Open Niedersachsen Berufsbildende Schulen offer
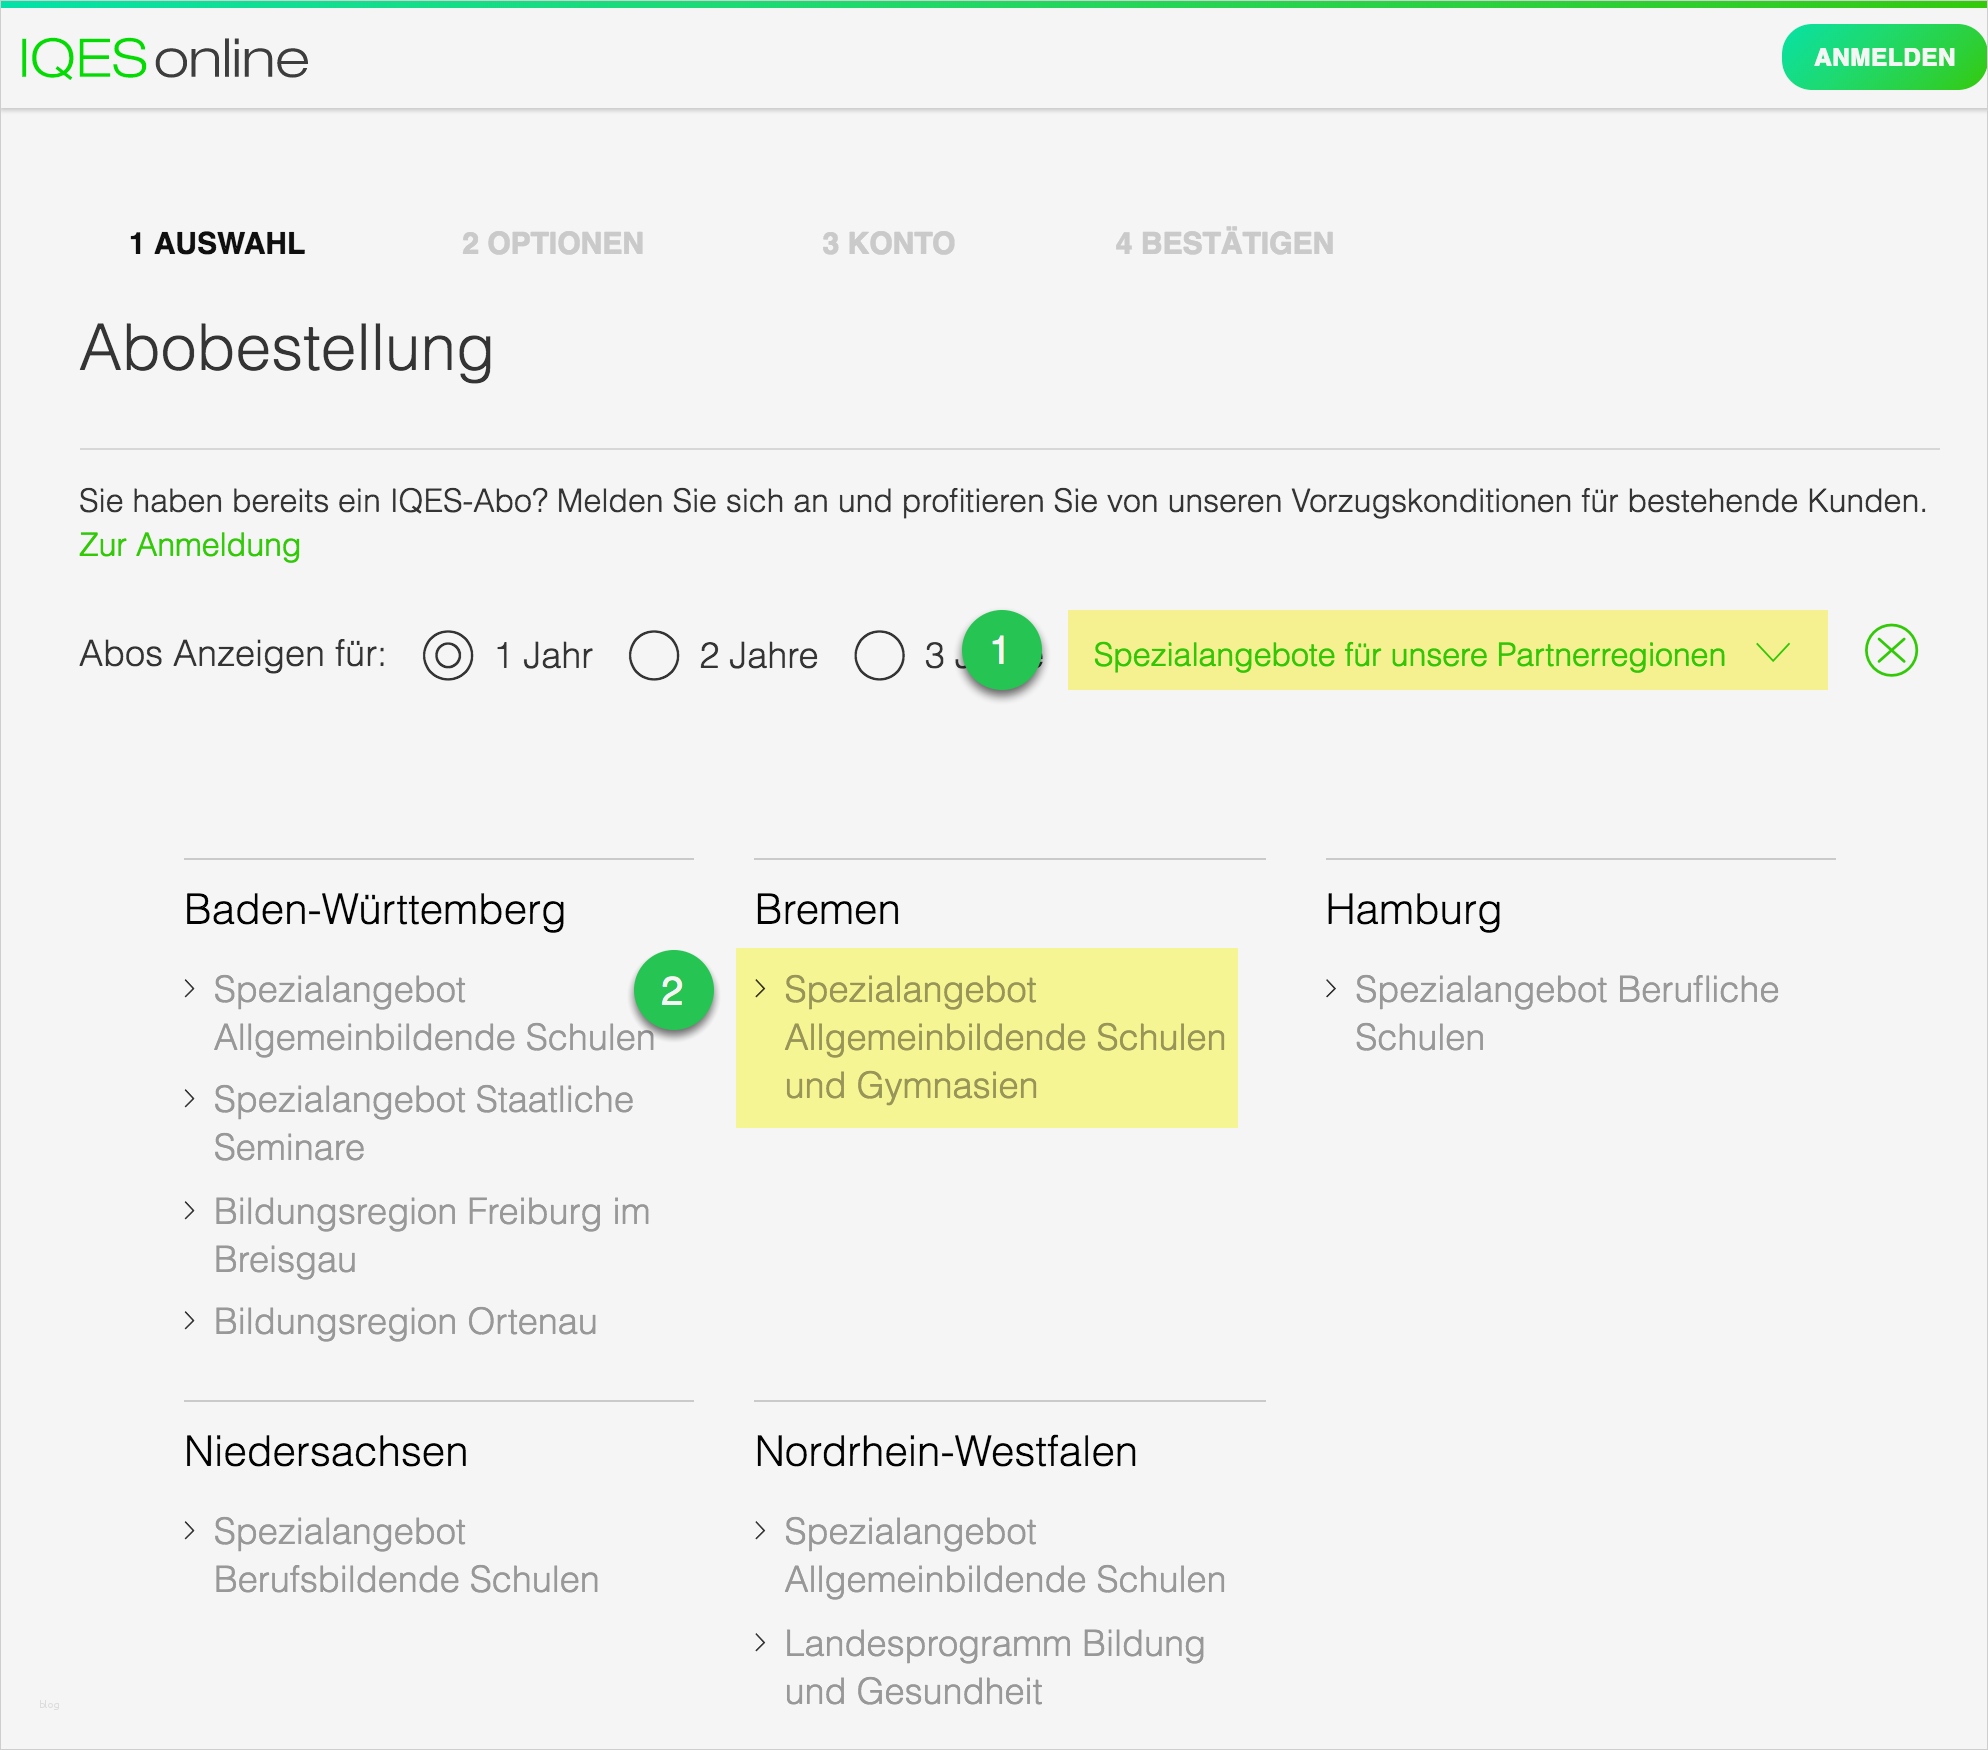 pyautogui.click(x=405, y=1555)
